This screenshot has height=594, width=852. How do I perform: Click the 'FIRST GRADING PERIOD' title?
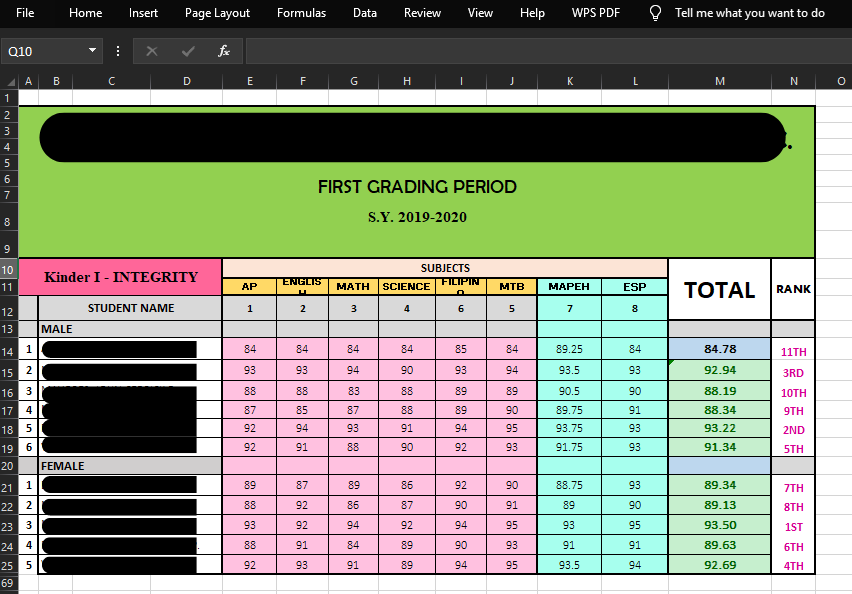[417, 187]
